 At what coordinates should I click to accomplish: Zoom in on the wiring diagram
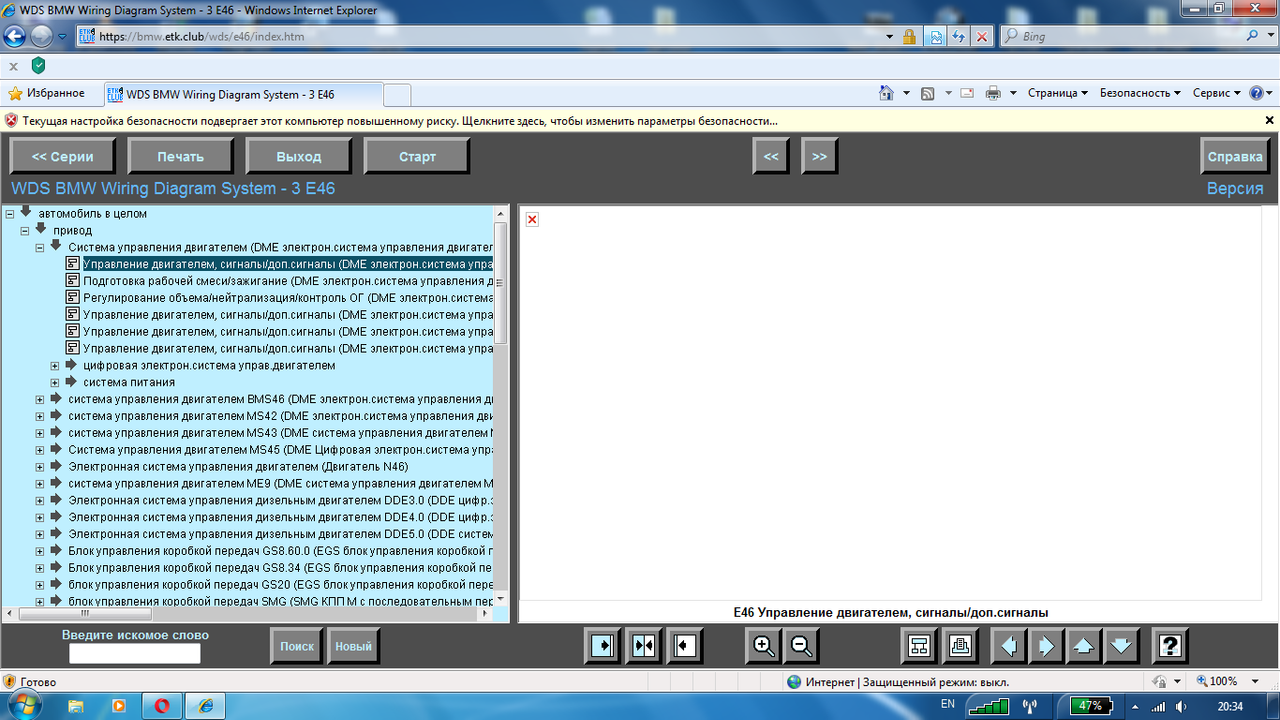pos(765,646)
